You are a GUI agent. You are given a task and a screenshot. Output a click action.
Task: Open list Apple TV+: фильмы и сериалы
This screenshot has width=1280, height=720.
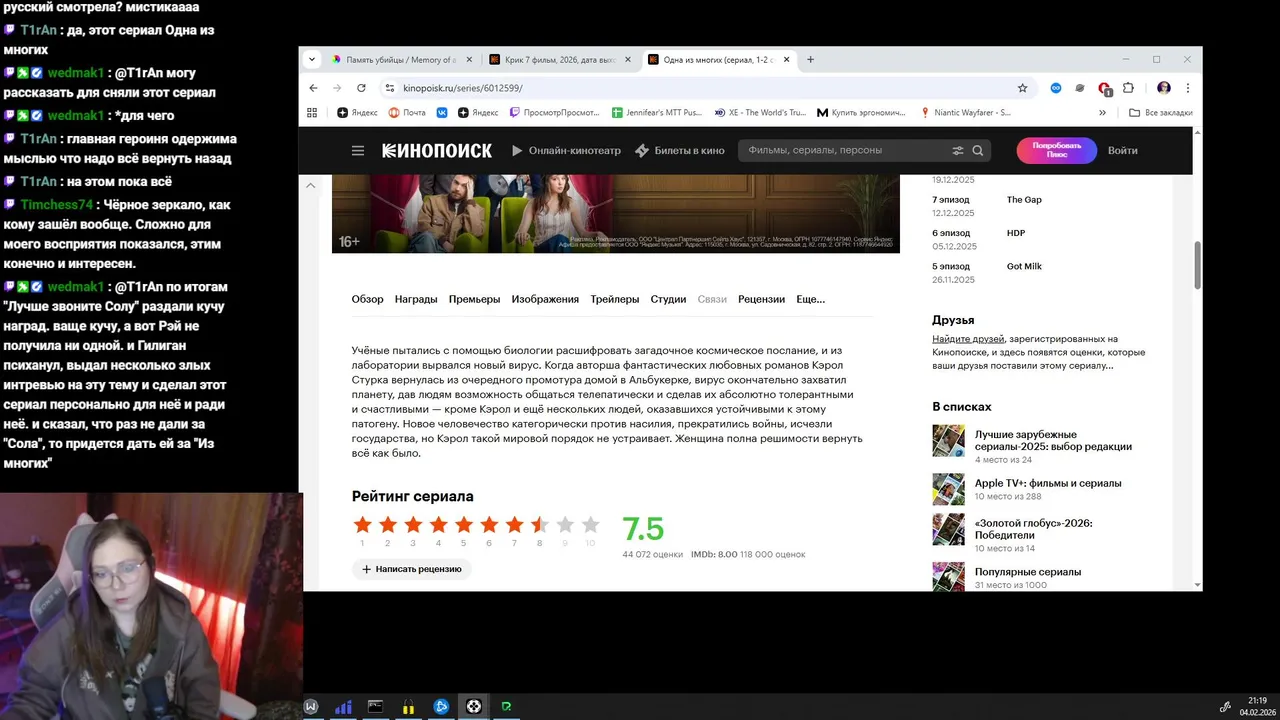[1048, 484]
